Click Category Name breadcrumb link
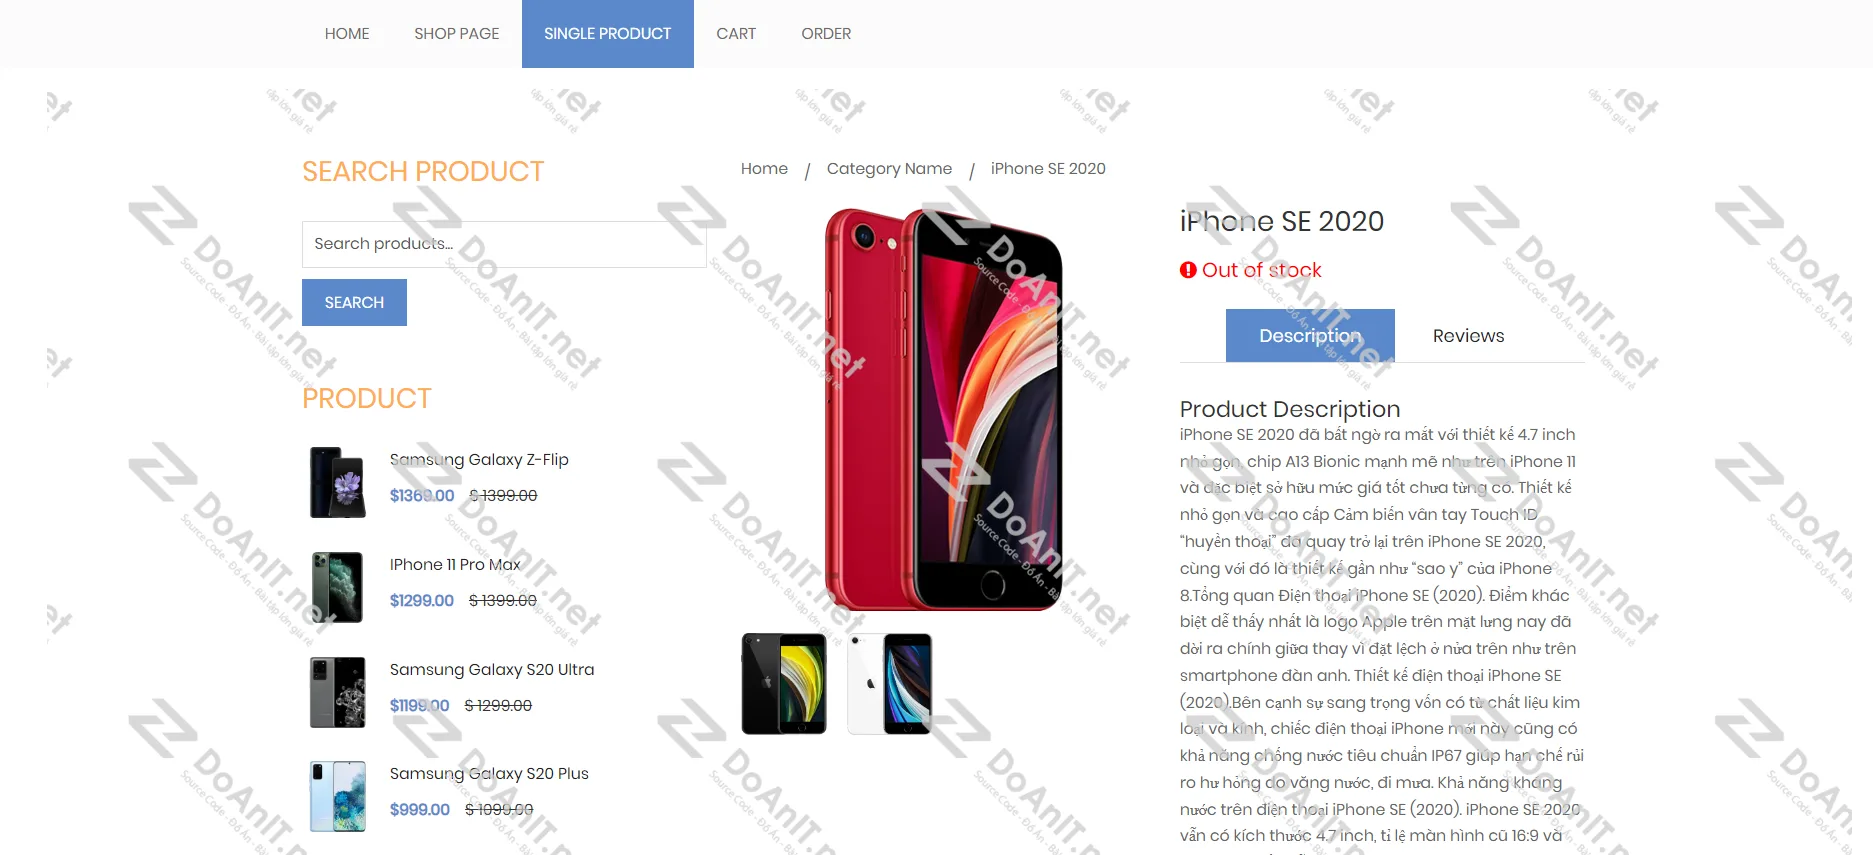The width and height of the screenshot is (1873, 855). click(x=889, y=169)
